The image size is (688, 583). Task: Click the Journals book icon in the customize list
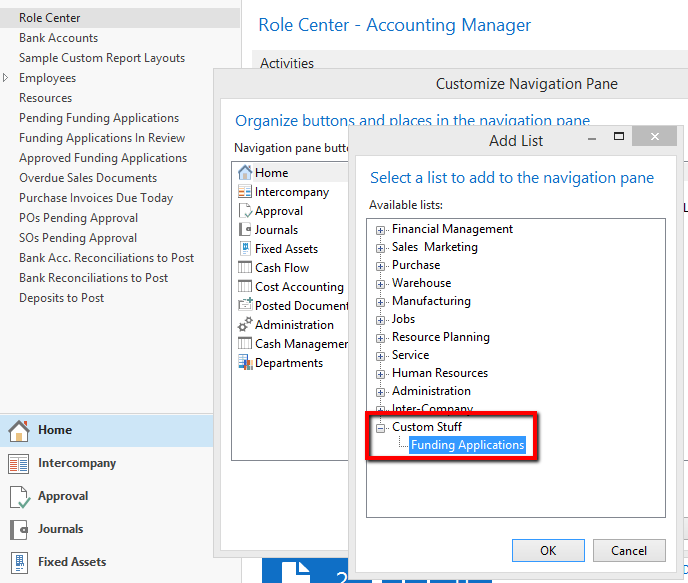click(245, 229)
